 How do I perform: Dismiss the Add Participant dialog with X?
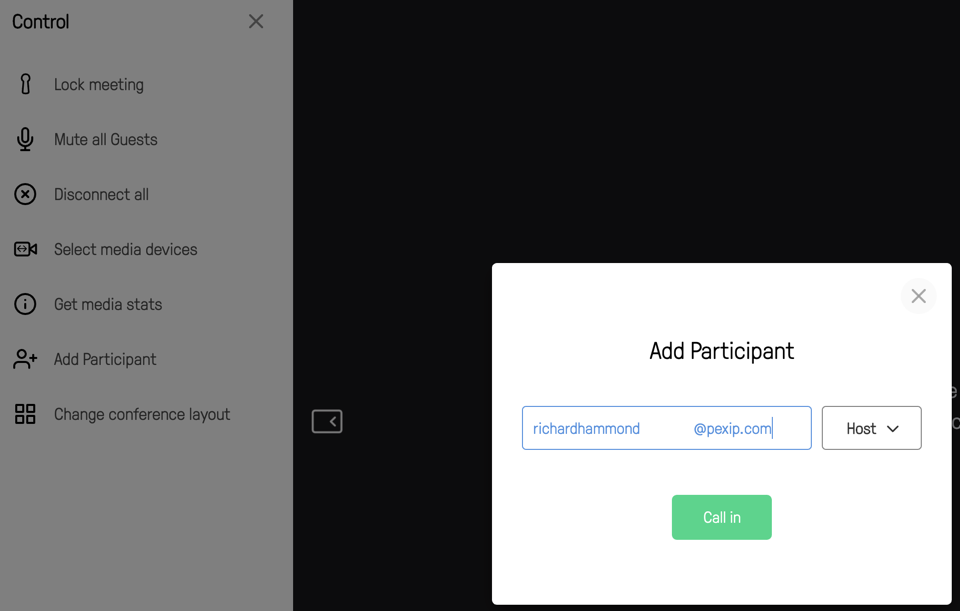point(918,296)
